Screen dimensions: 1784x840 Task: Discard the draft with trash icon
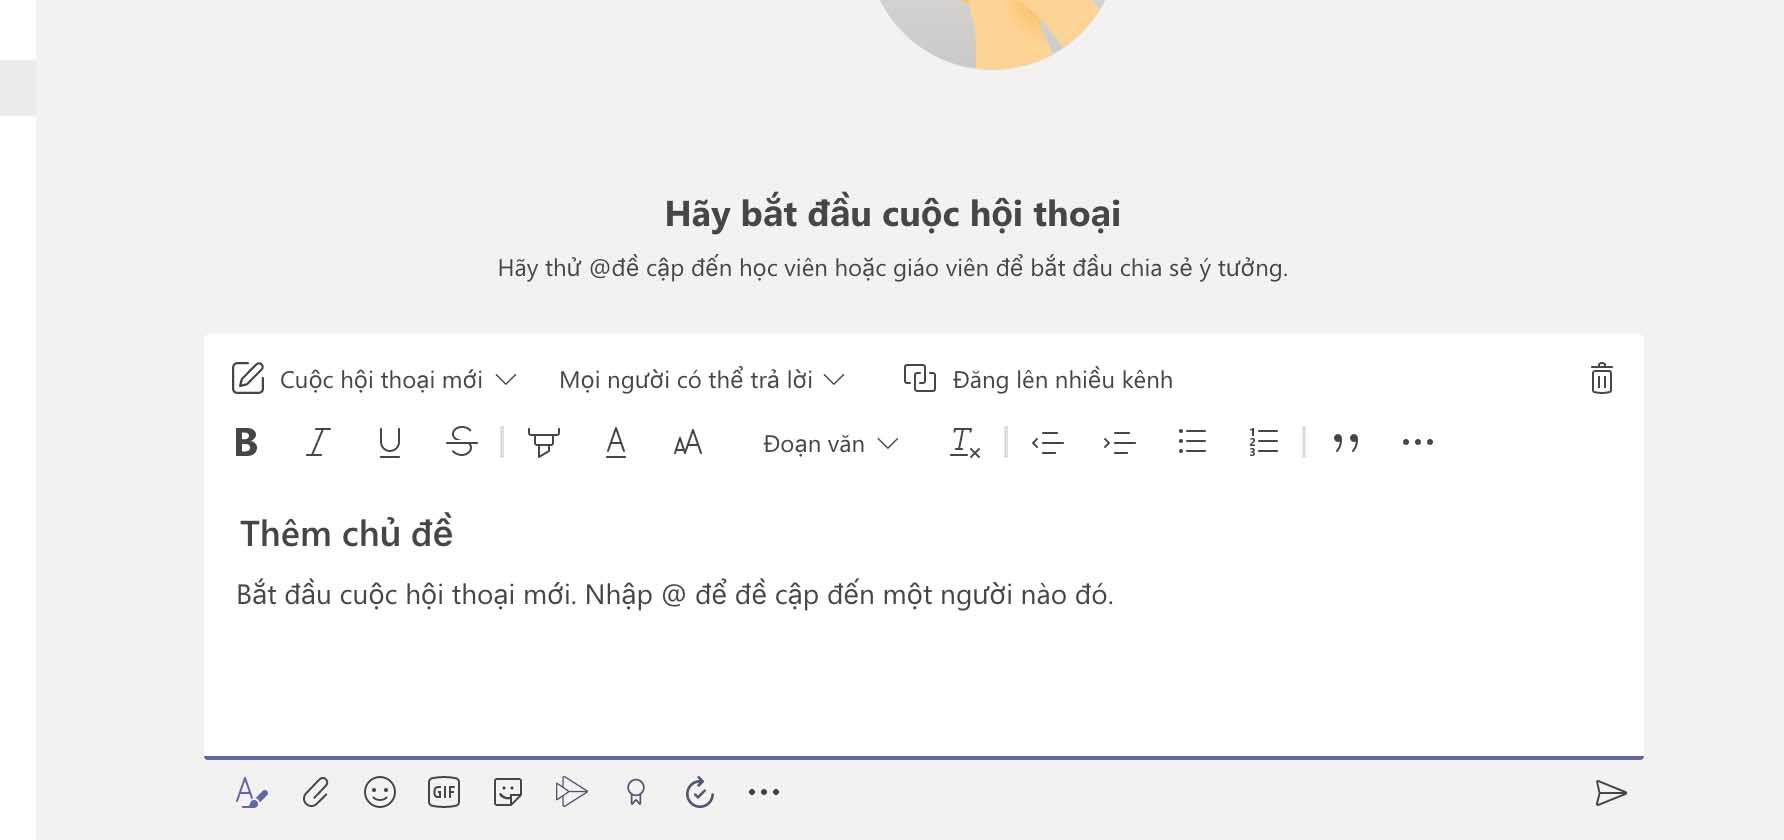tap(1602, 379)
